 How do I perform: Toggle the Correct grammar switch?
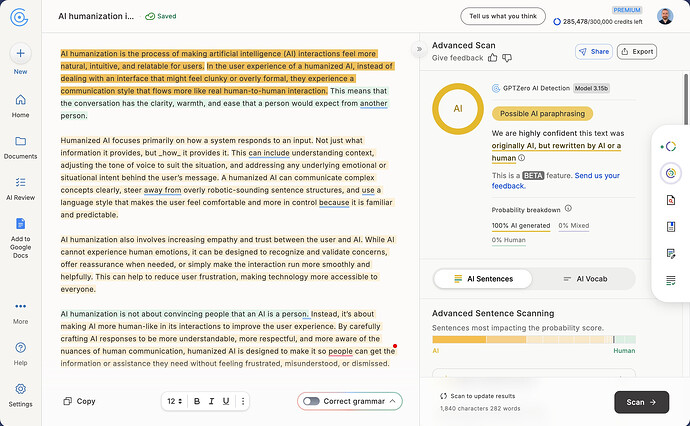[x=311, y=401]
